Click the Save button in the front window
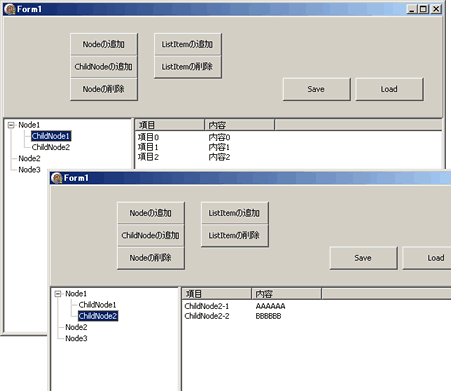This screenshot has width=451, height=391. coord(363,258)
